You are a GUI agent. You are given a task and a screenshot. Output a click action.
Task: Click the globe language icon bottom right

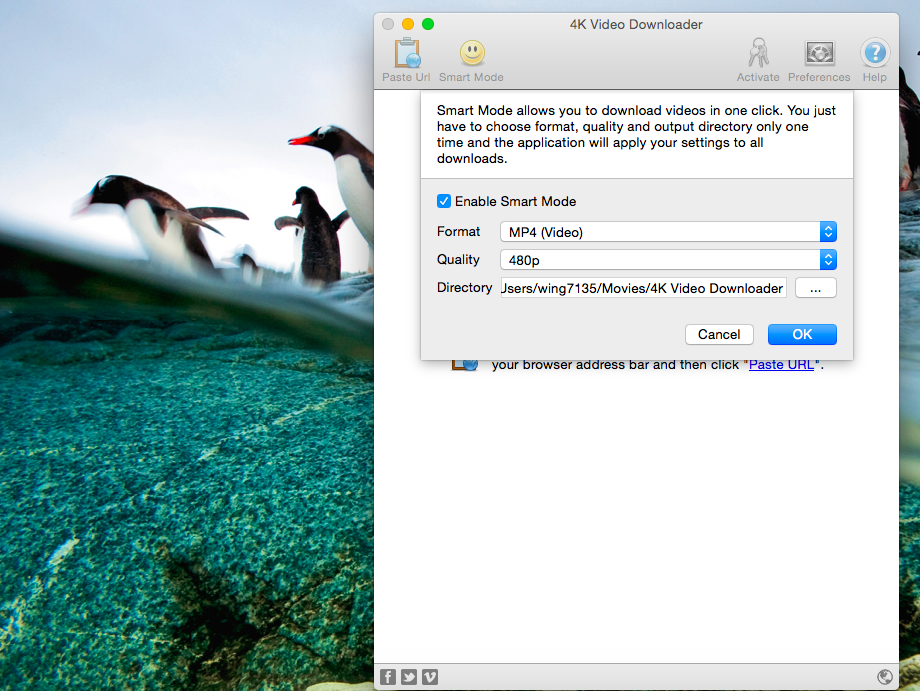coord(884,676)
